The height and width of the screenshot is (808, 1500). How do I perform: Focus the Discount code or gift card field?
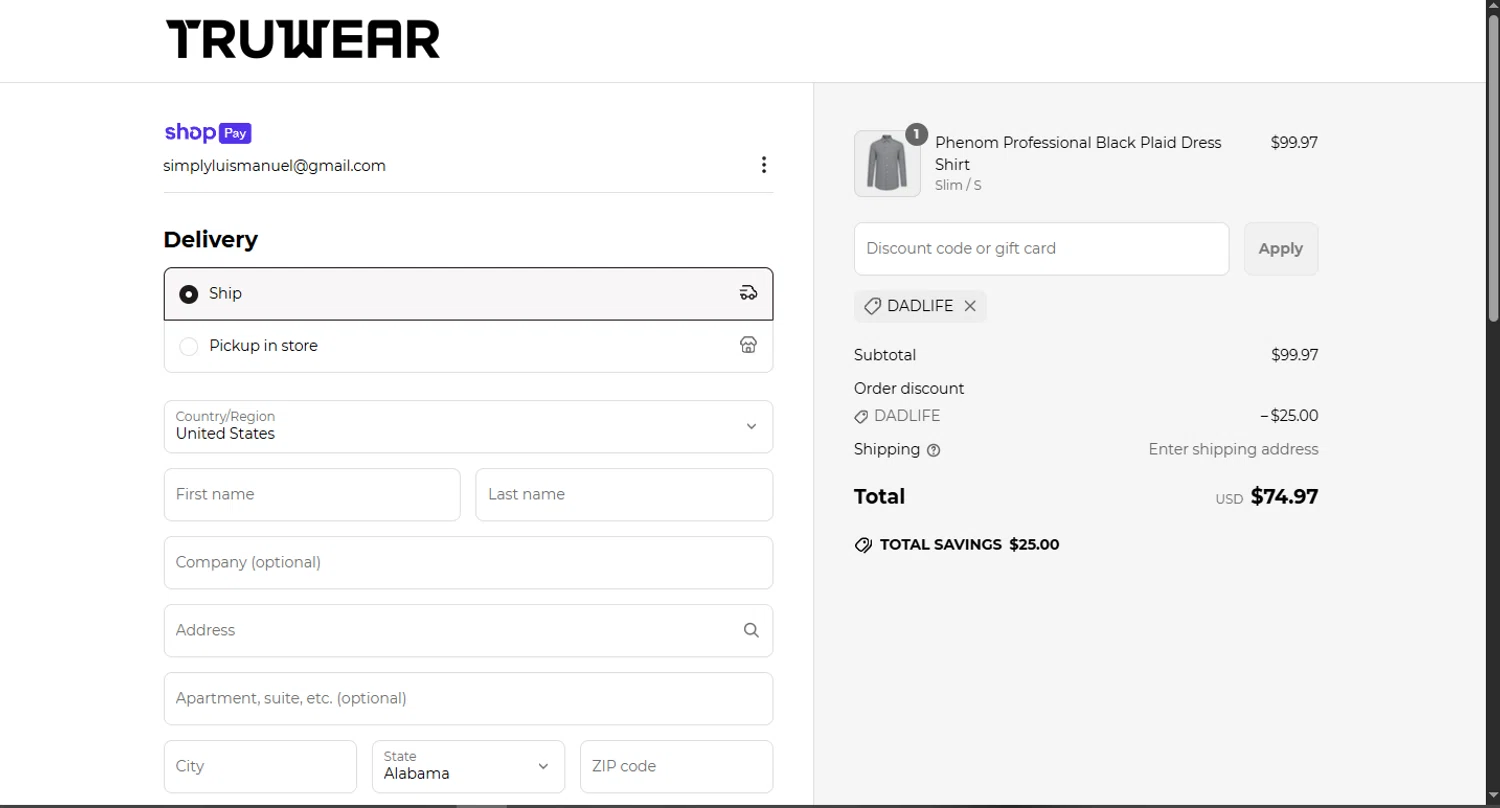pyautogui.click(x=1041, y=249)
